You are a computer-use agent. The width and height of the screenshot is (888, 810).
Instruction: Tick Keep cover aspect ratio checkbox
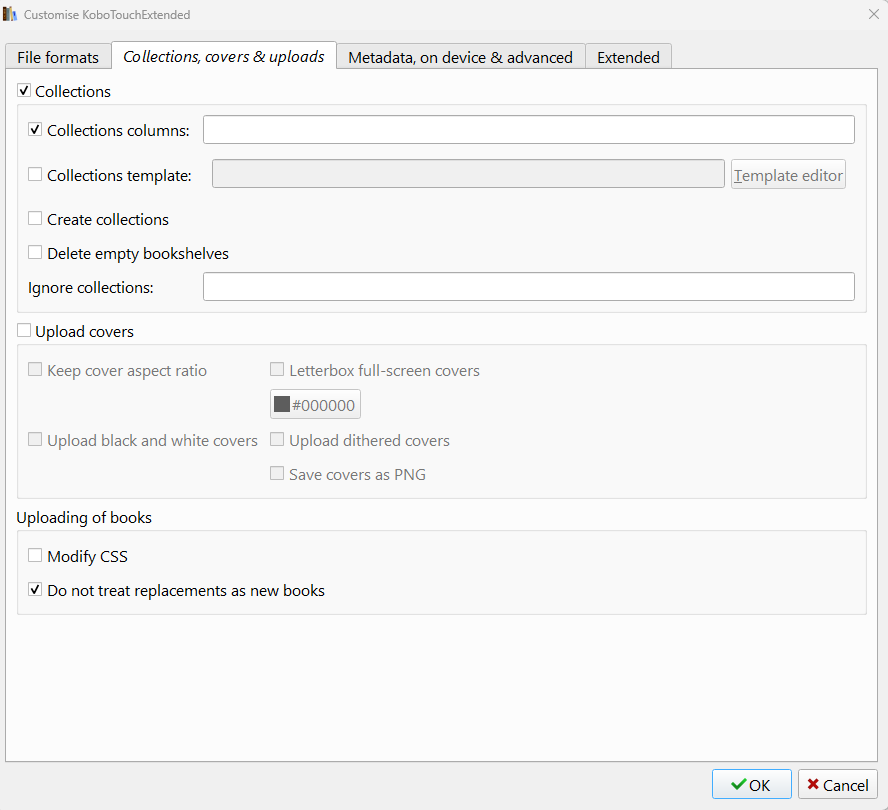tap(35, 370)
